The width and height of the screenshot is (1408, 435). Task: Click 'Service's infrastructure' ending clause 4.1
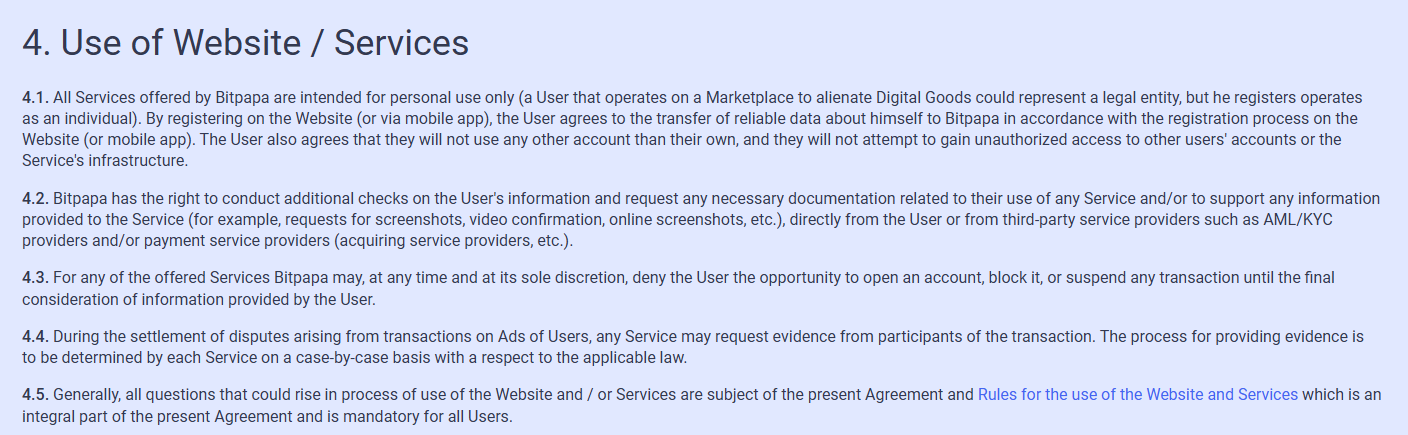pyautogui.click(x=104, y=160)
